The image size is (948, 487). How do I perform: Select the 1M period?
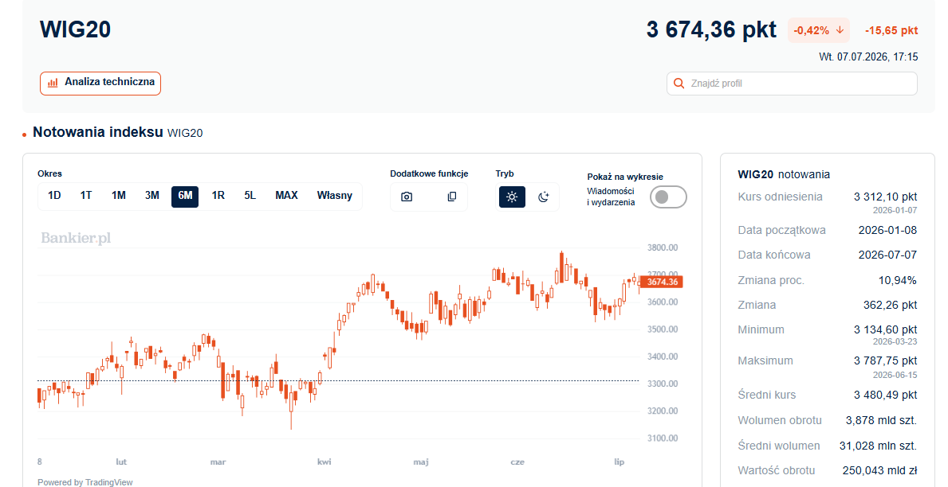(x=118, y=196)
